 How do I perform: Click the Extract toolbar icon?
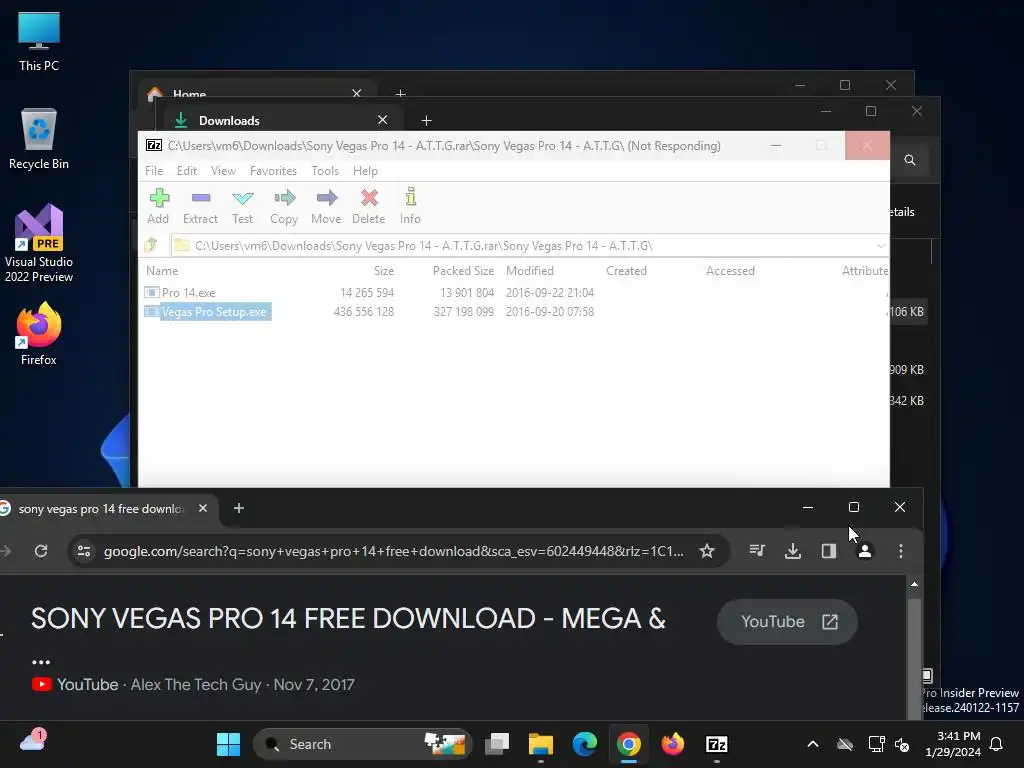(200, 206)
